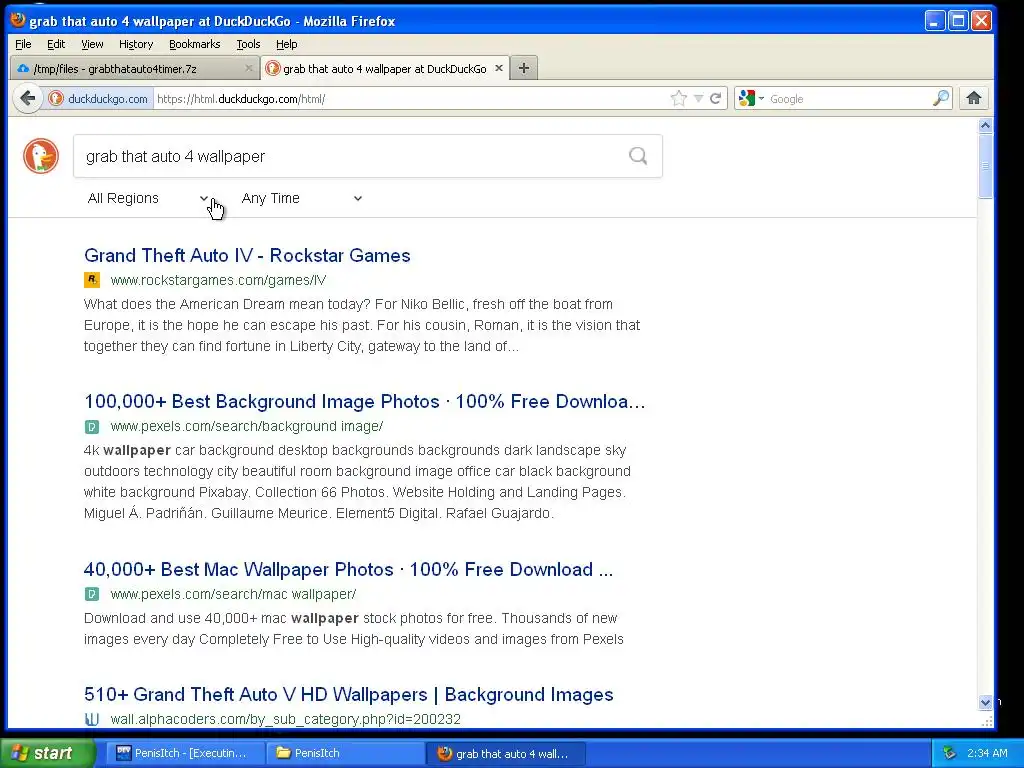Image resolution: width=1024 pixels, height=768 pixels.
Task: Open the Windows Start menu
Action: pyautogui.click(x=46, y=753)
